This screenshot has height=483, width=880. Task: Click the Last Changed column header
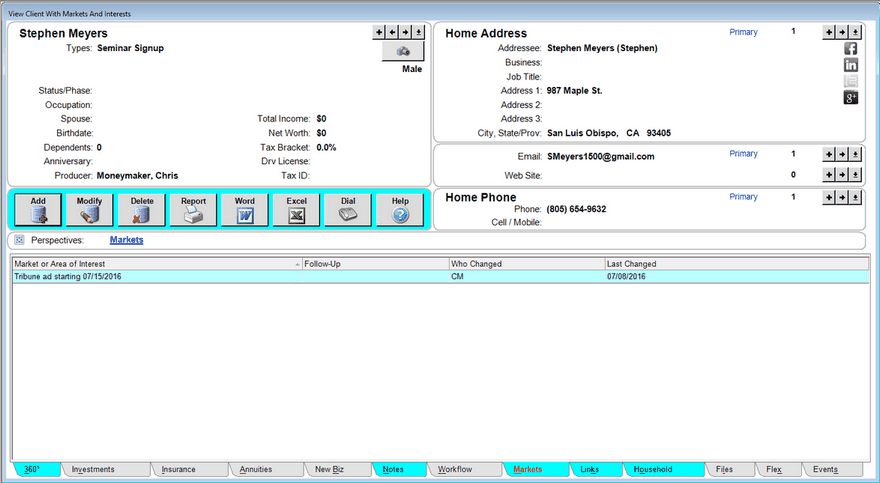735,264
